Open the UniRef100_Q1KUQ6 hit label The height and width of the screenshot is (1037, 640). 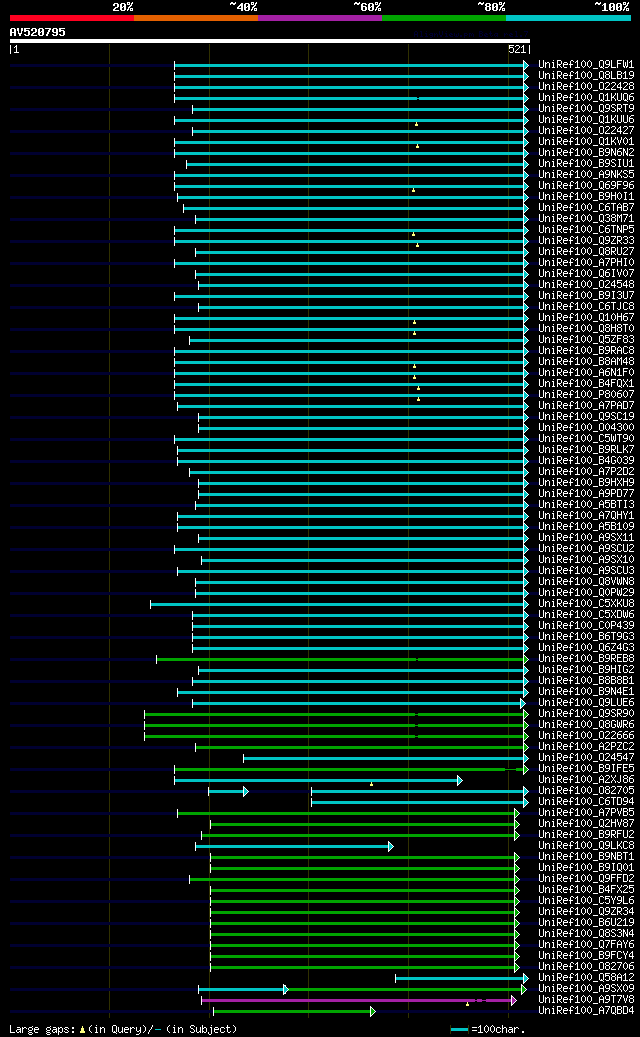coord(586,98)
